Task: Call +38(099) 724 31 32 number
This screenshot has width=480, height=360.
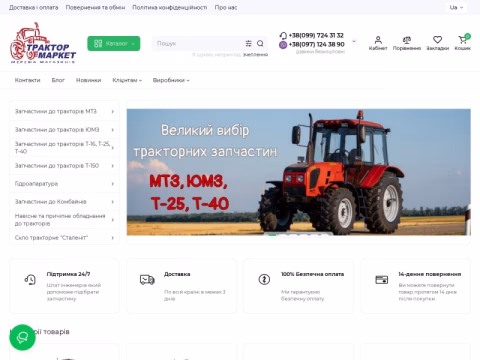Action: click(x=316, y=35)
